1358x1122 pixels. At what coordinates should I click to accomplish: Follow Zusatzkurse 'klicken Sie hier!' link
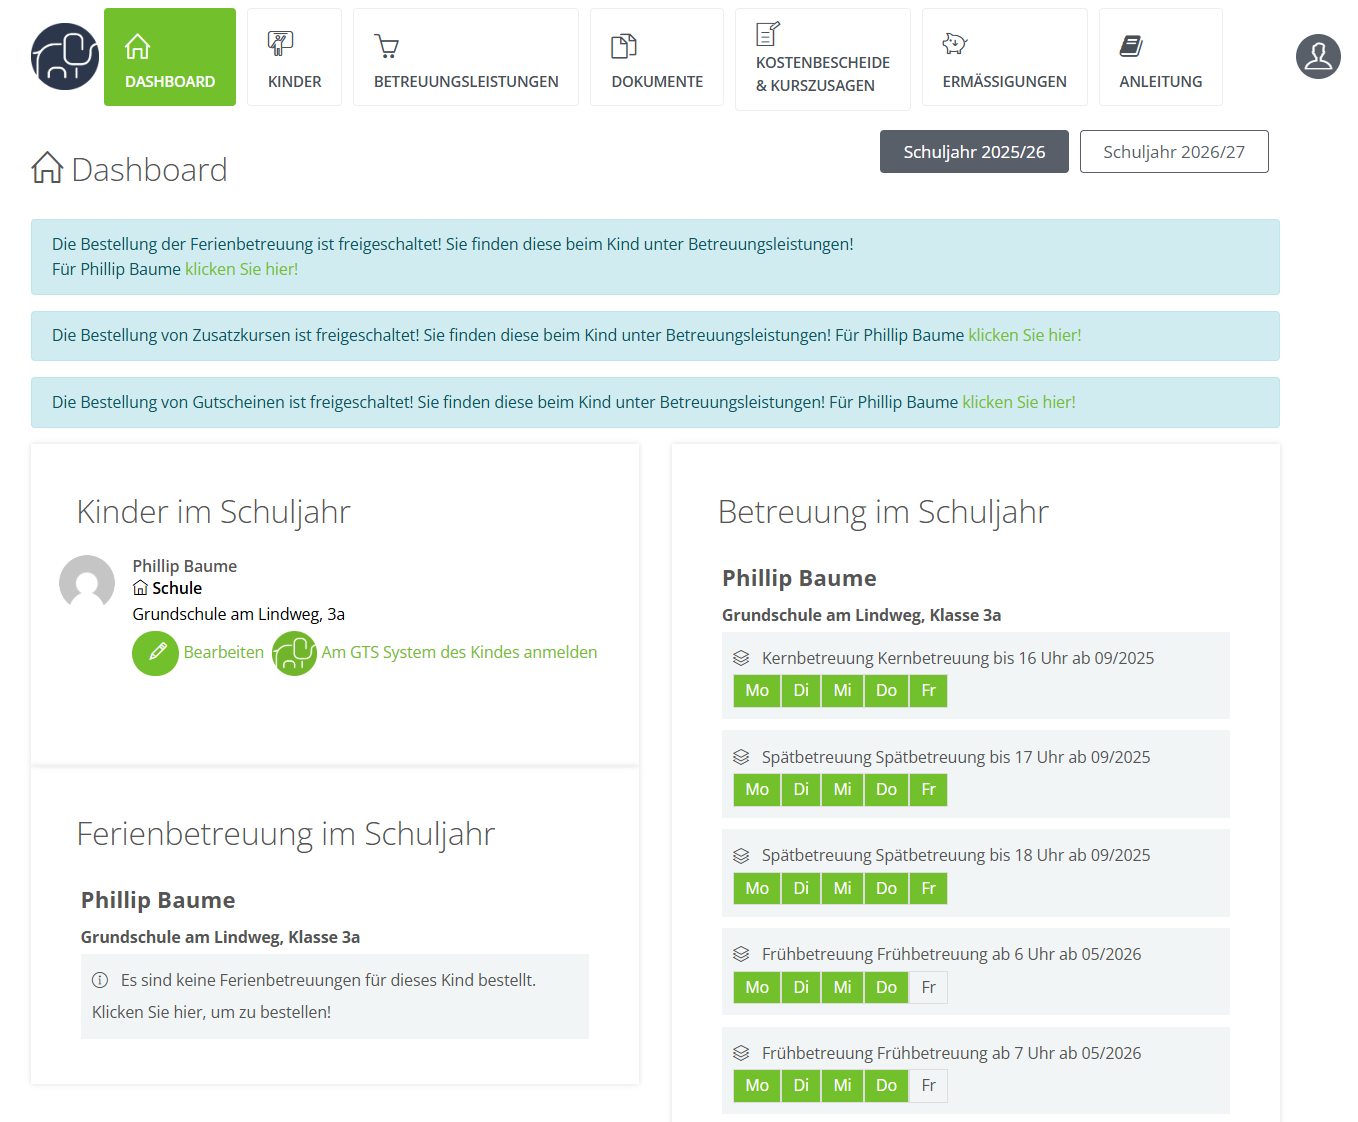(1024, 335)
